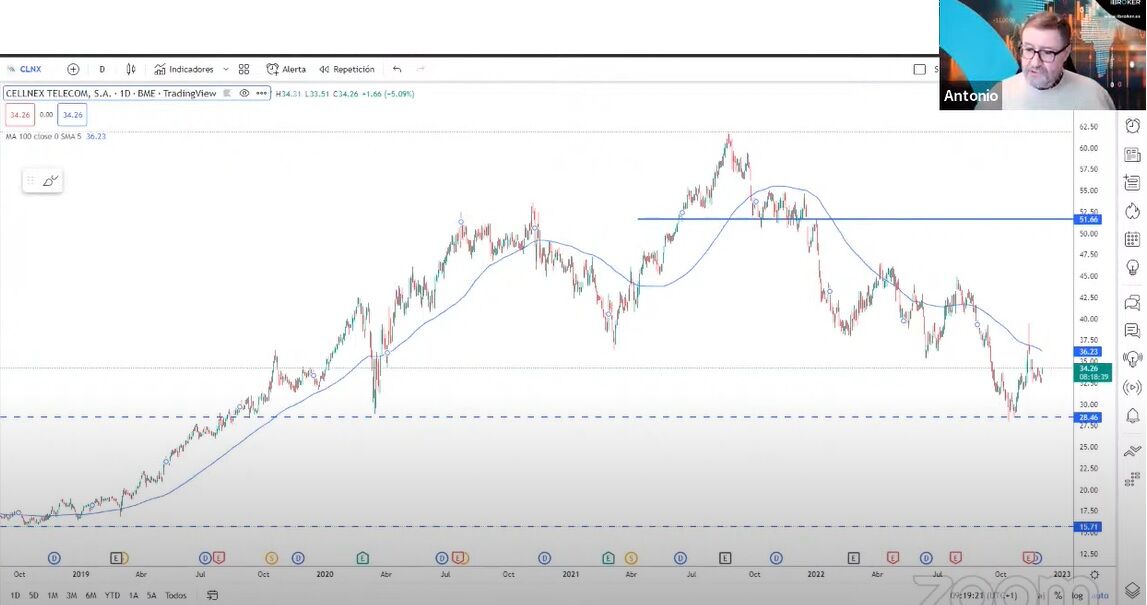Click the 28.46 price label on the axis
Screen dimensions: 1147x605
(x=1088, y=418)
